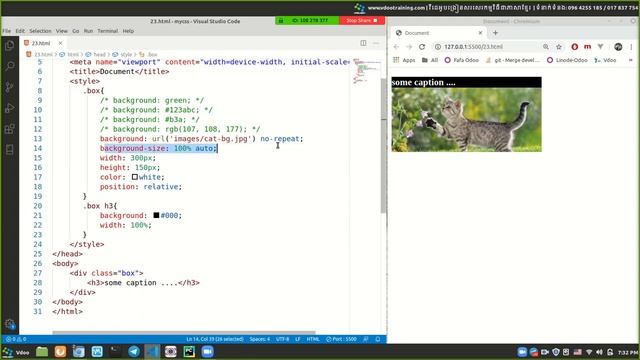The width and height of the screenshot is (640, 360).
Task: Open the Edit menu
Action: click(20, 31)
